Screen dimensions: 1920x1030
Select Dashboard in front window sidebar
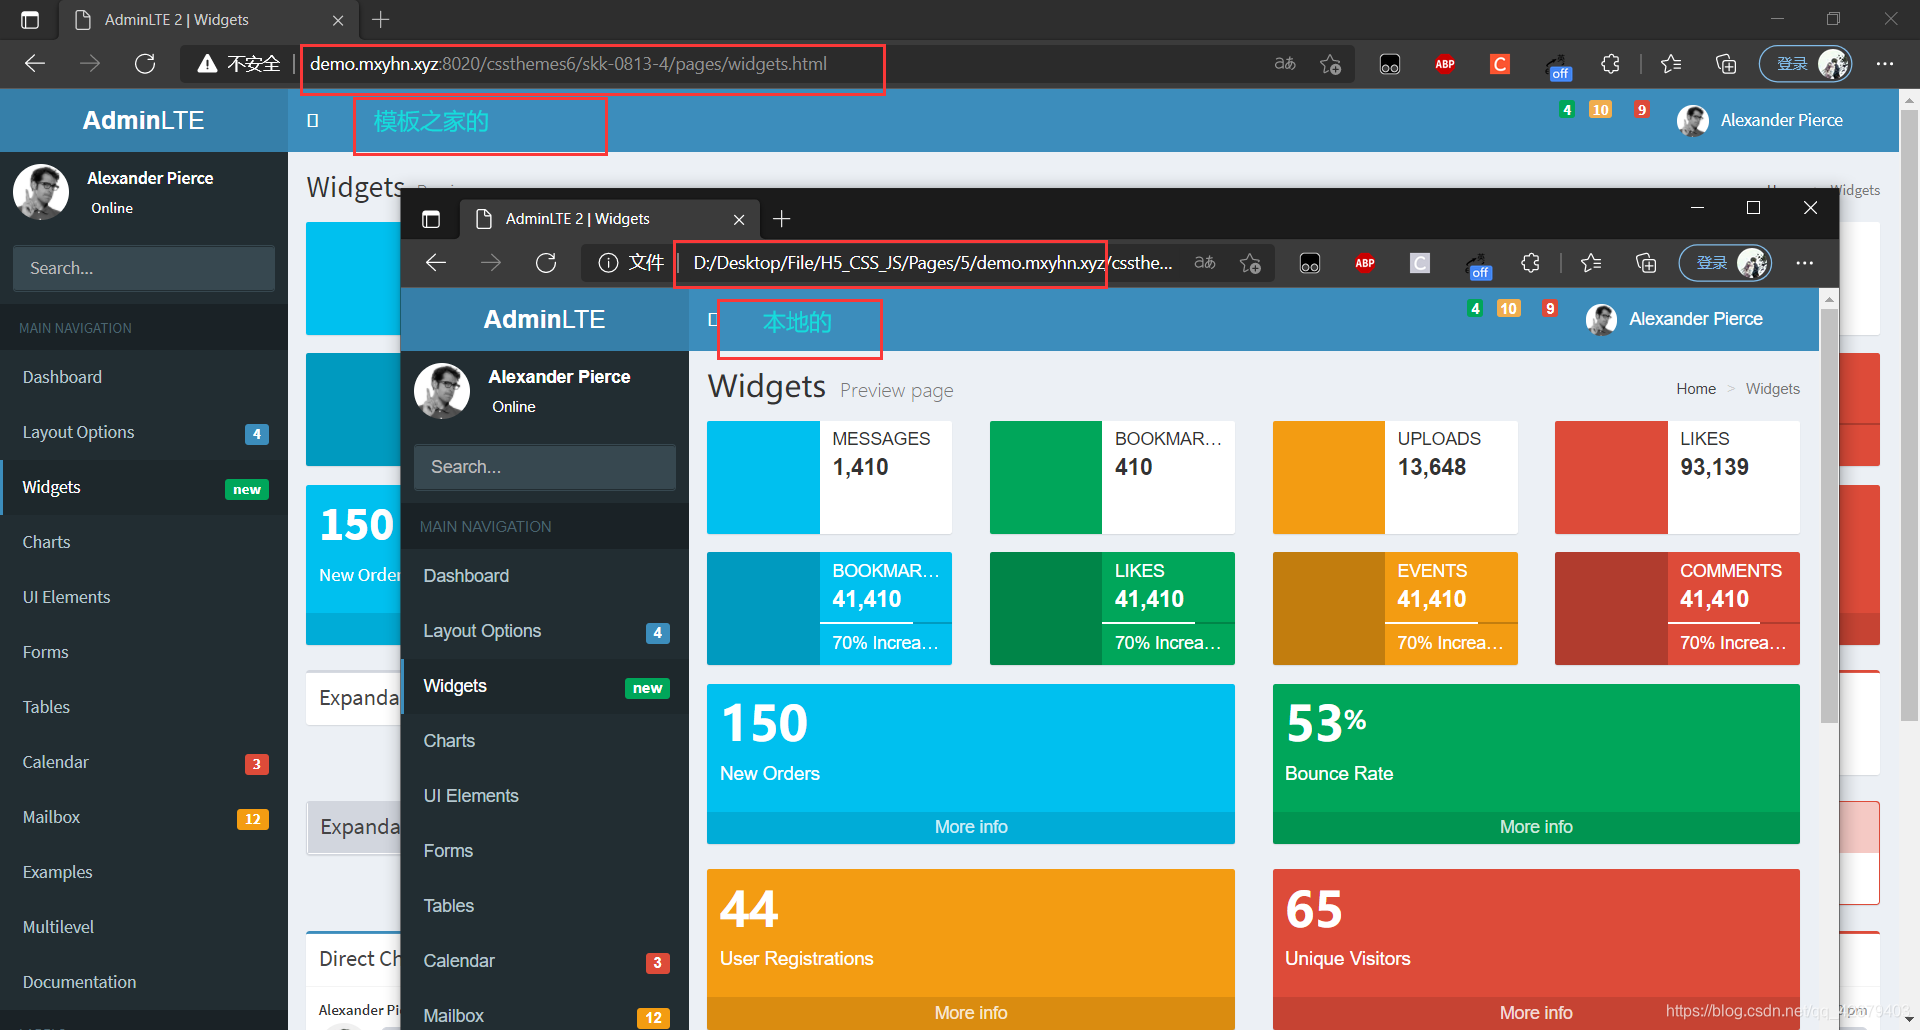click(545, 576)
